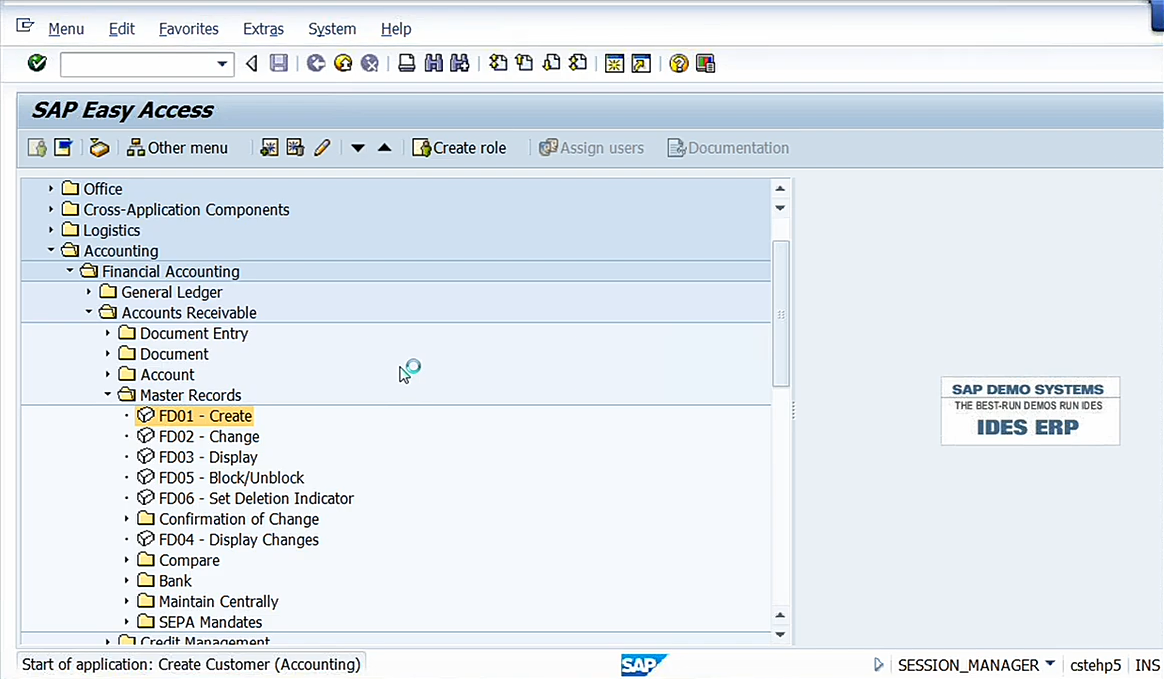The height and width of the screenshot is (679, 1164).
Task: Click the Change Favorites pencil icon
Action: click(322, 148)
